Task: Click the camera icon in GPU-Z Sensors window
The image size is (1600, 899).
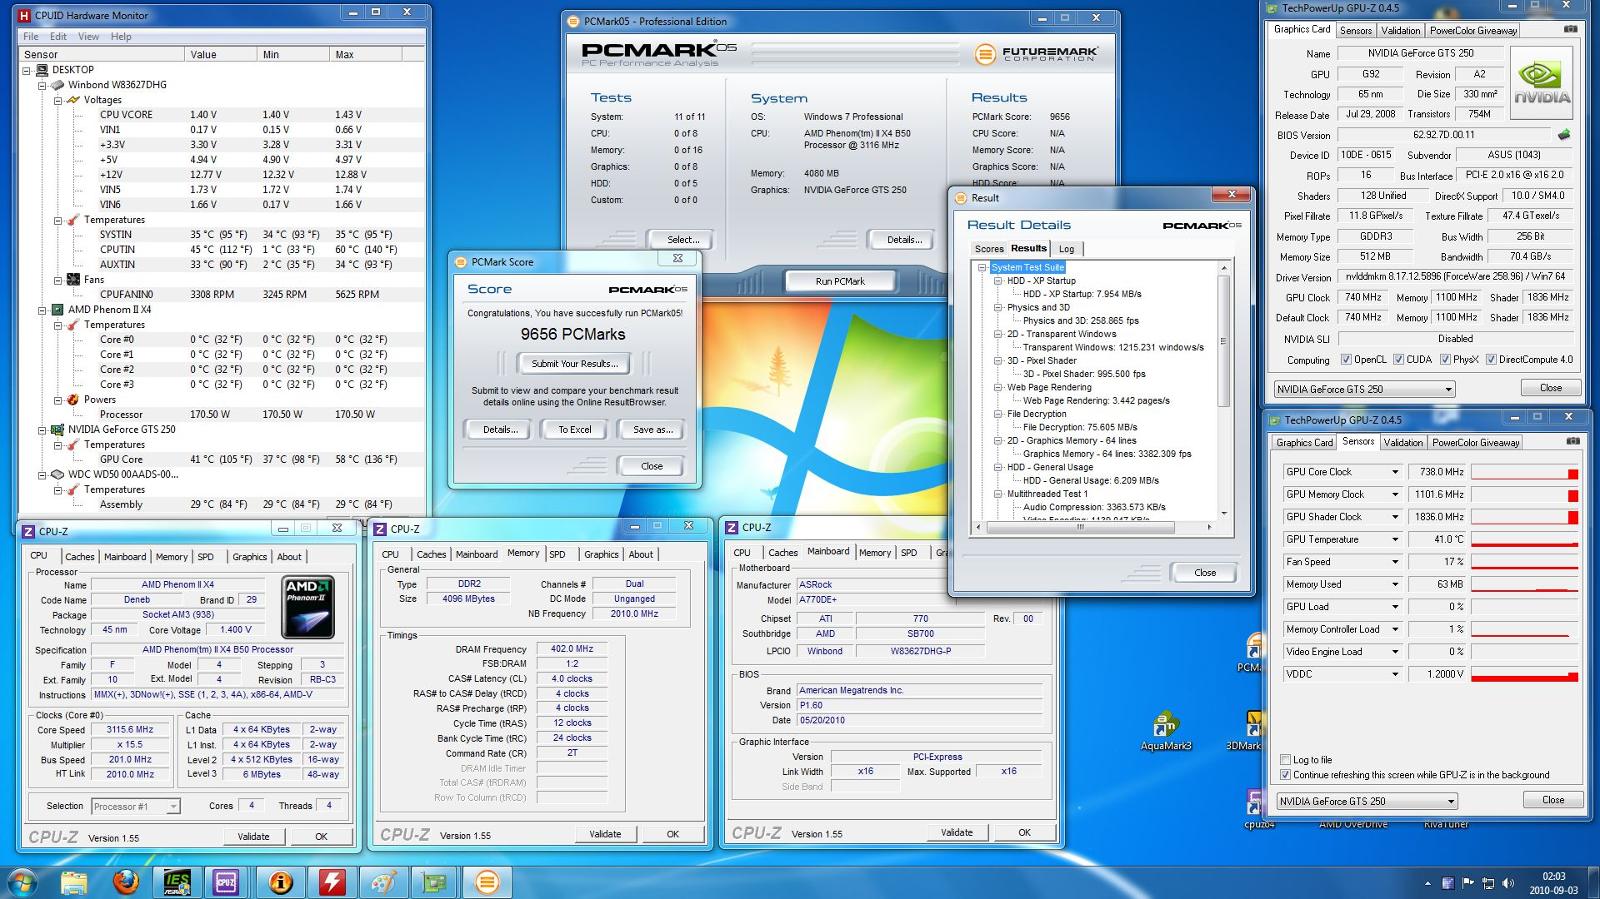Action: coord(1572,441)
